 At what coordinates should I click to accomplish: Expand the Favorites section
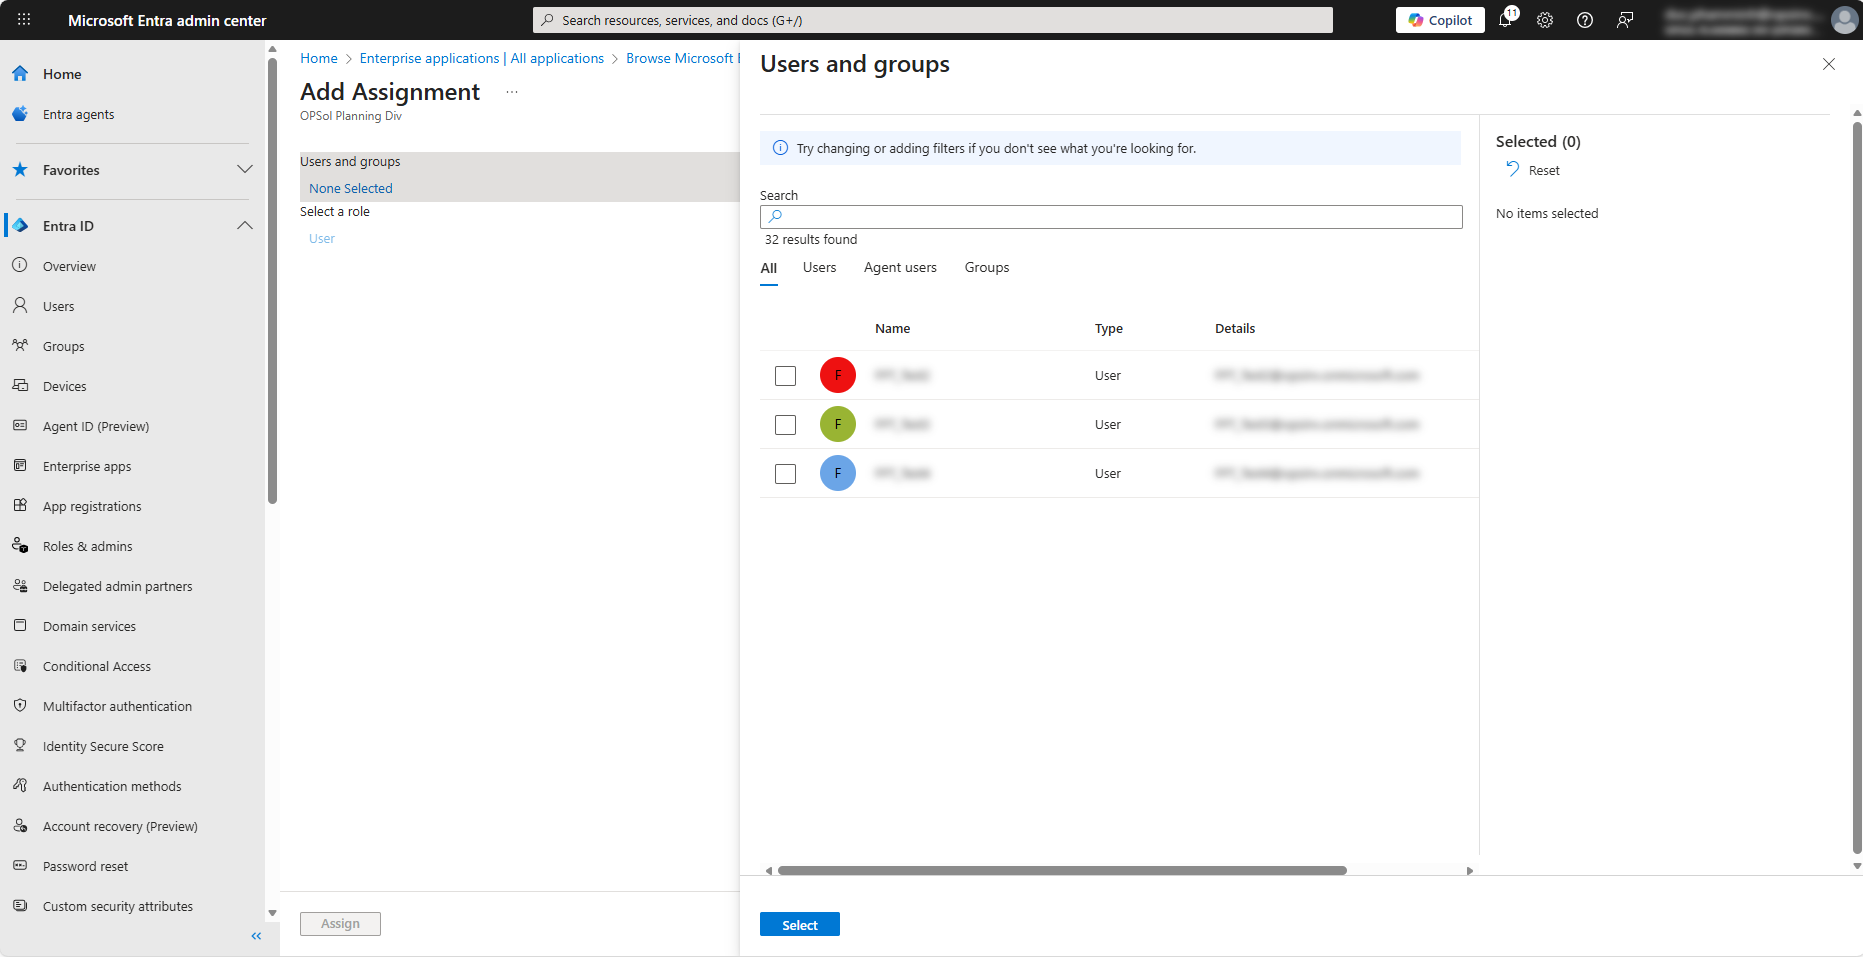(x=244, y=170)
